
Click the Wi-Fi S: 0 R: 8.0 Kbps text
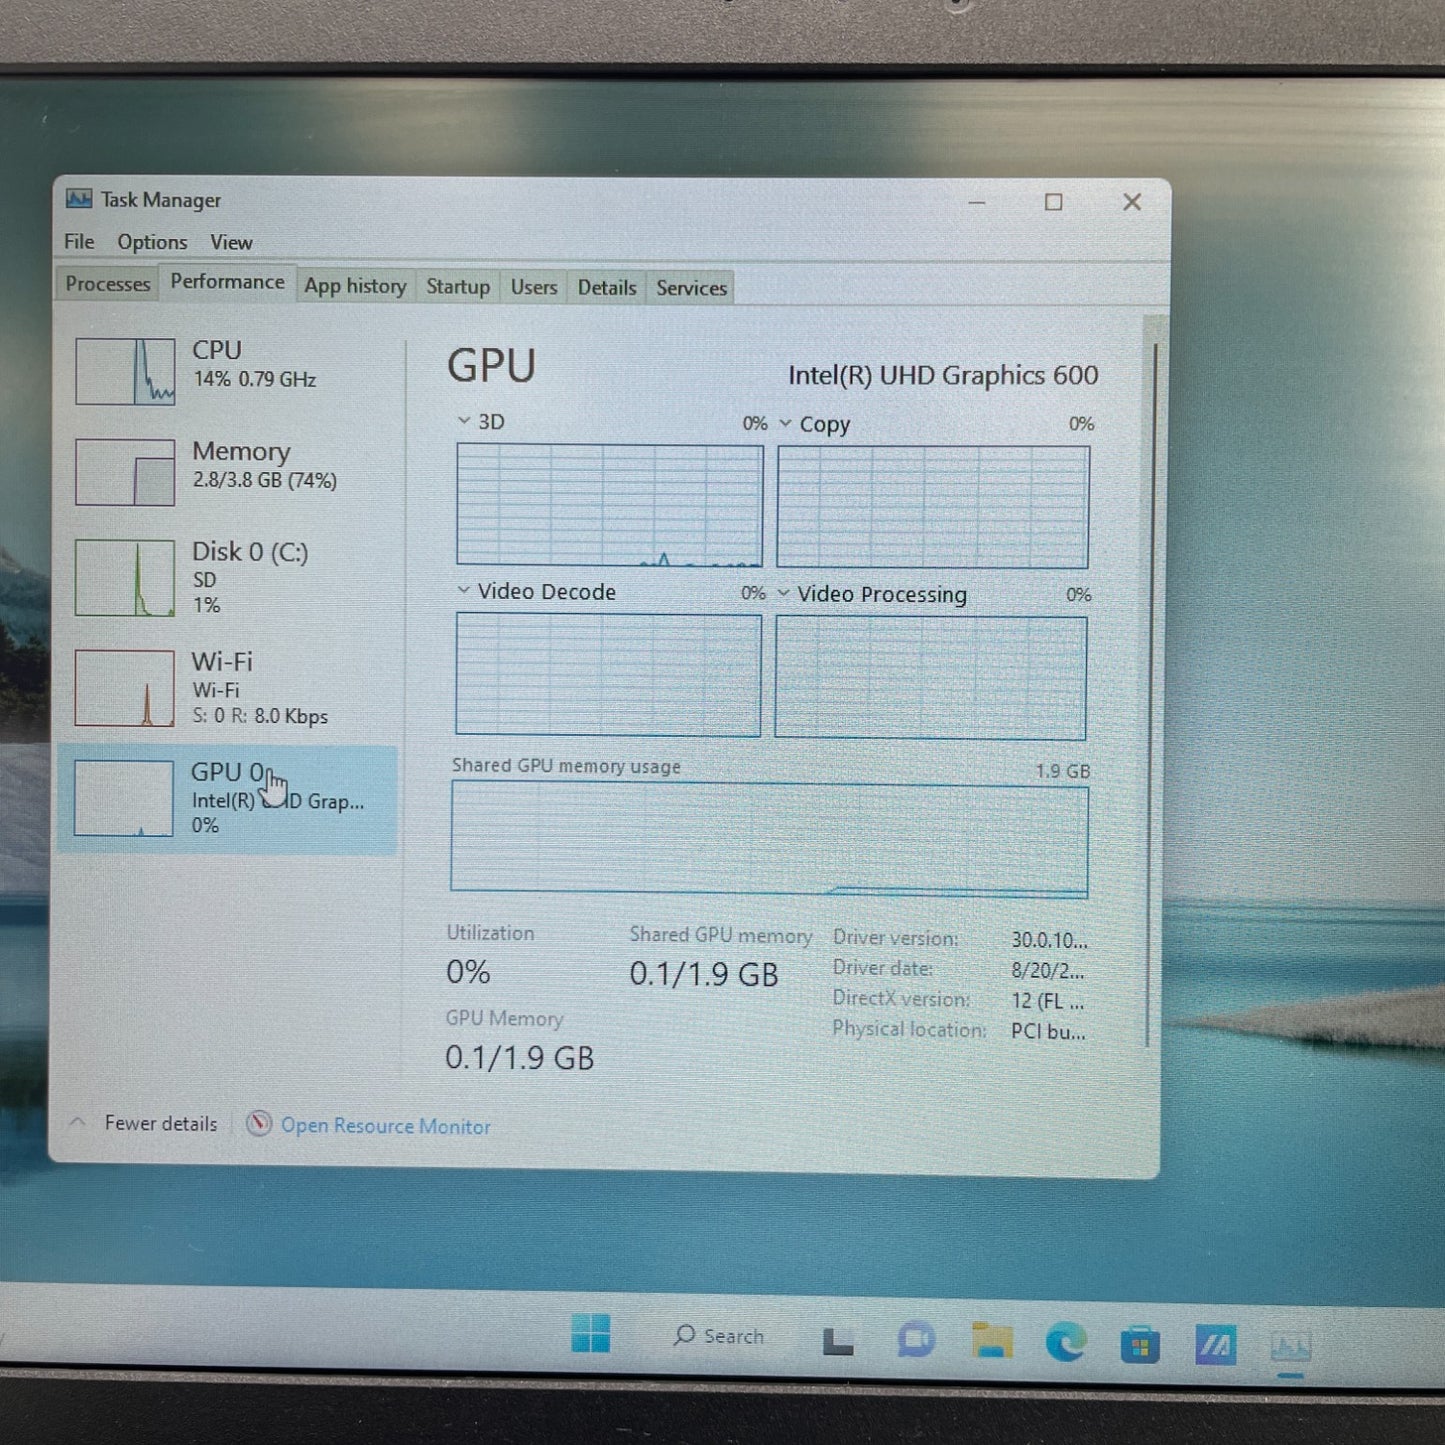pos(260,716)
